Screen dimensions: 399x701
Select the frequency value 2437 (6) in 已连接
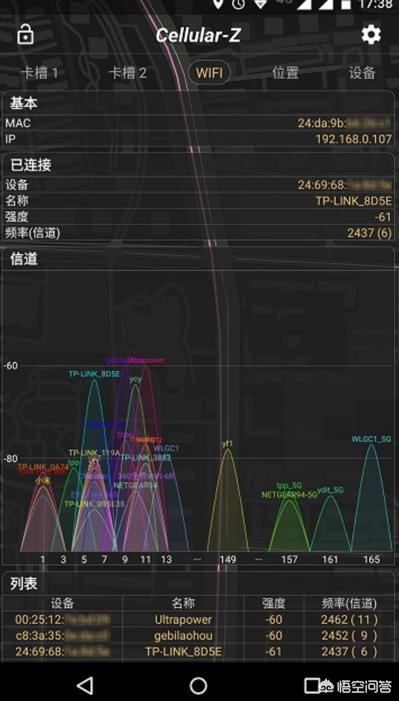click(369, 233)
